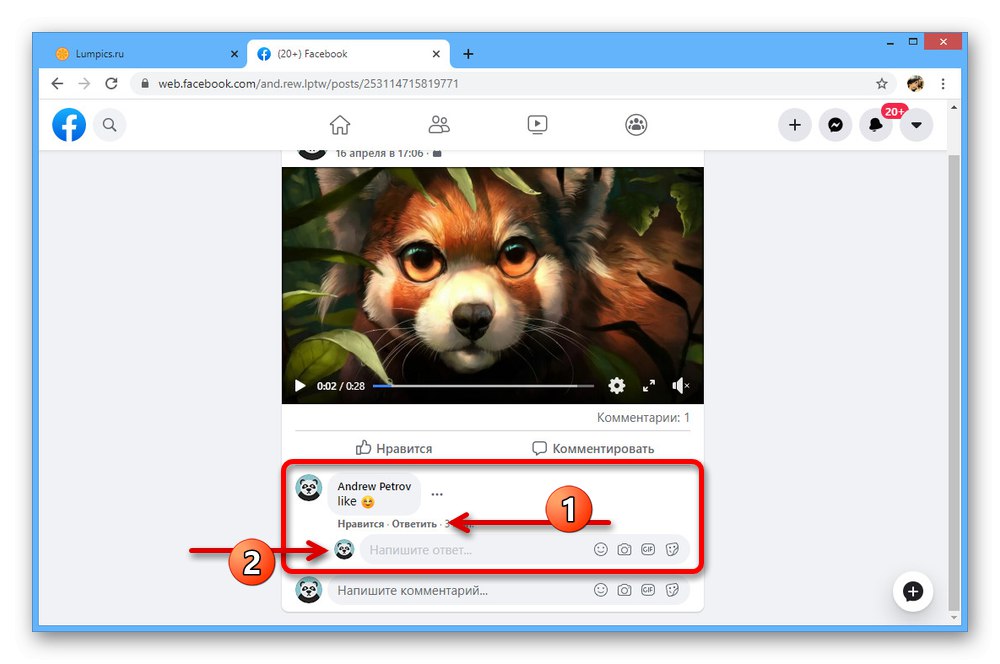Open Комментарии: 1 link
1000x664 pixels.
tap(643, 418)
